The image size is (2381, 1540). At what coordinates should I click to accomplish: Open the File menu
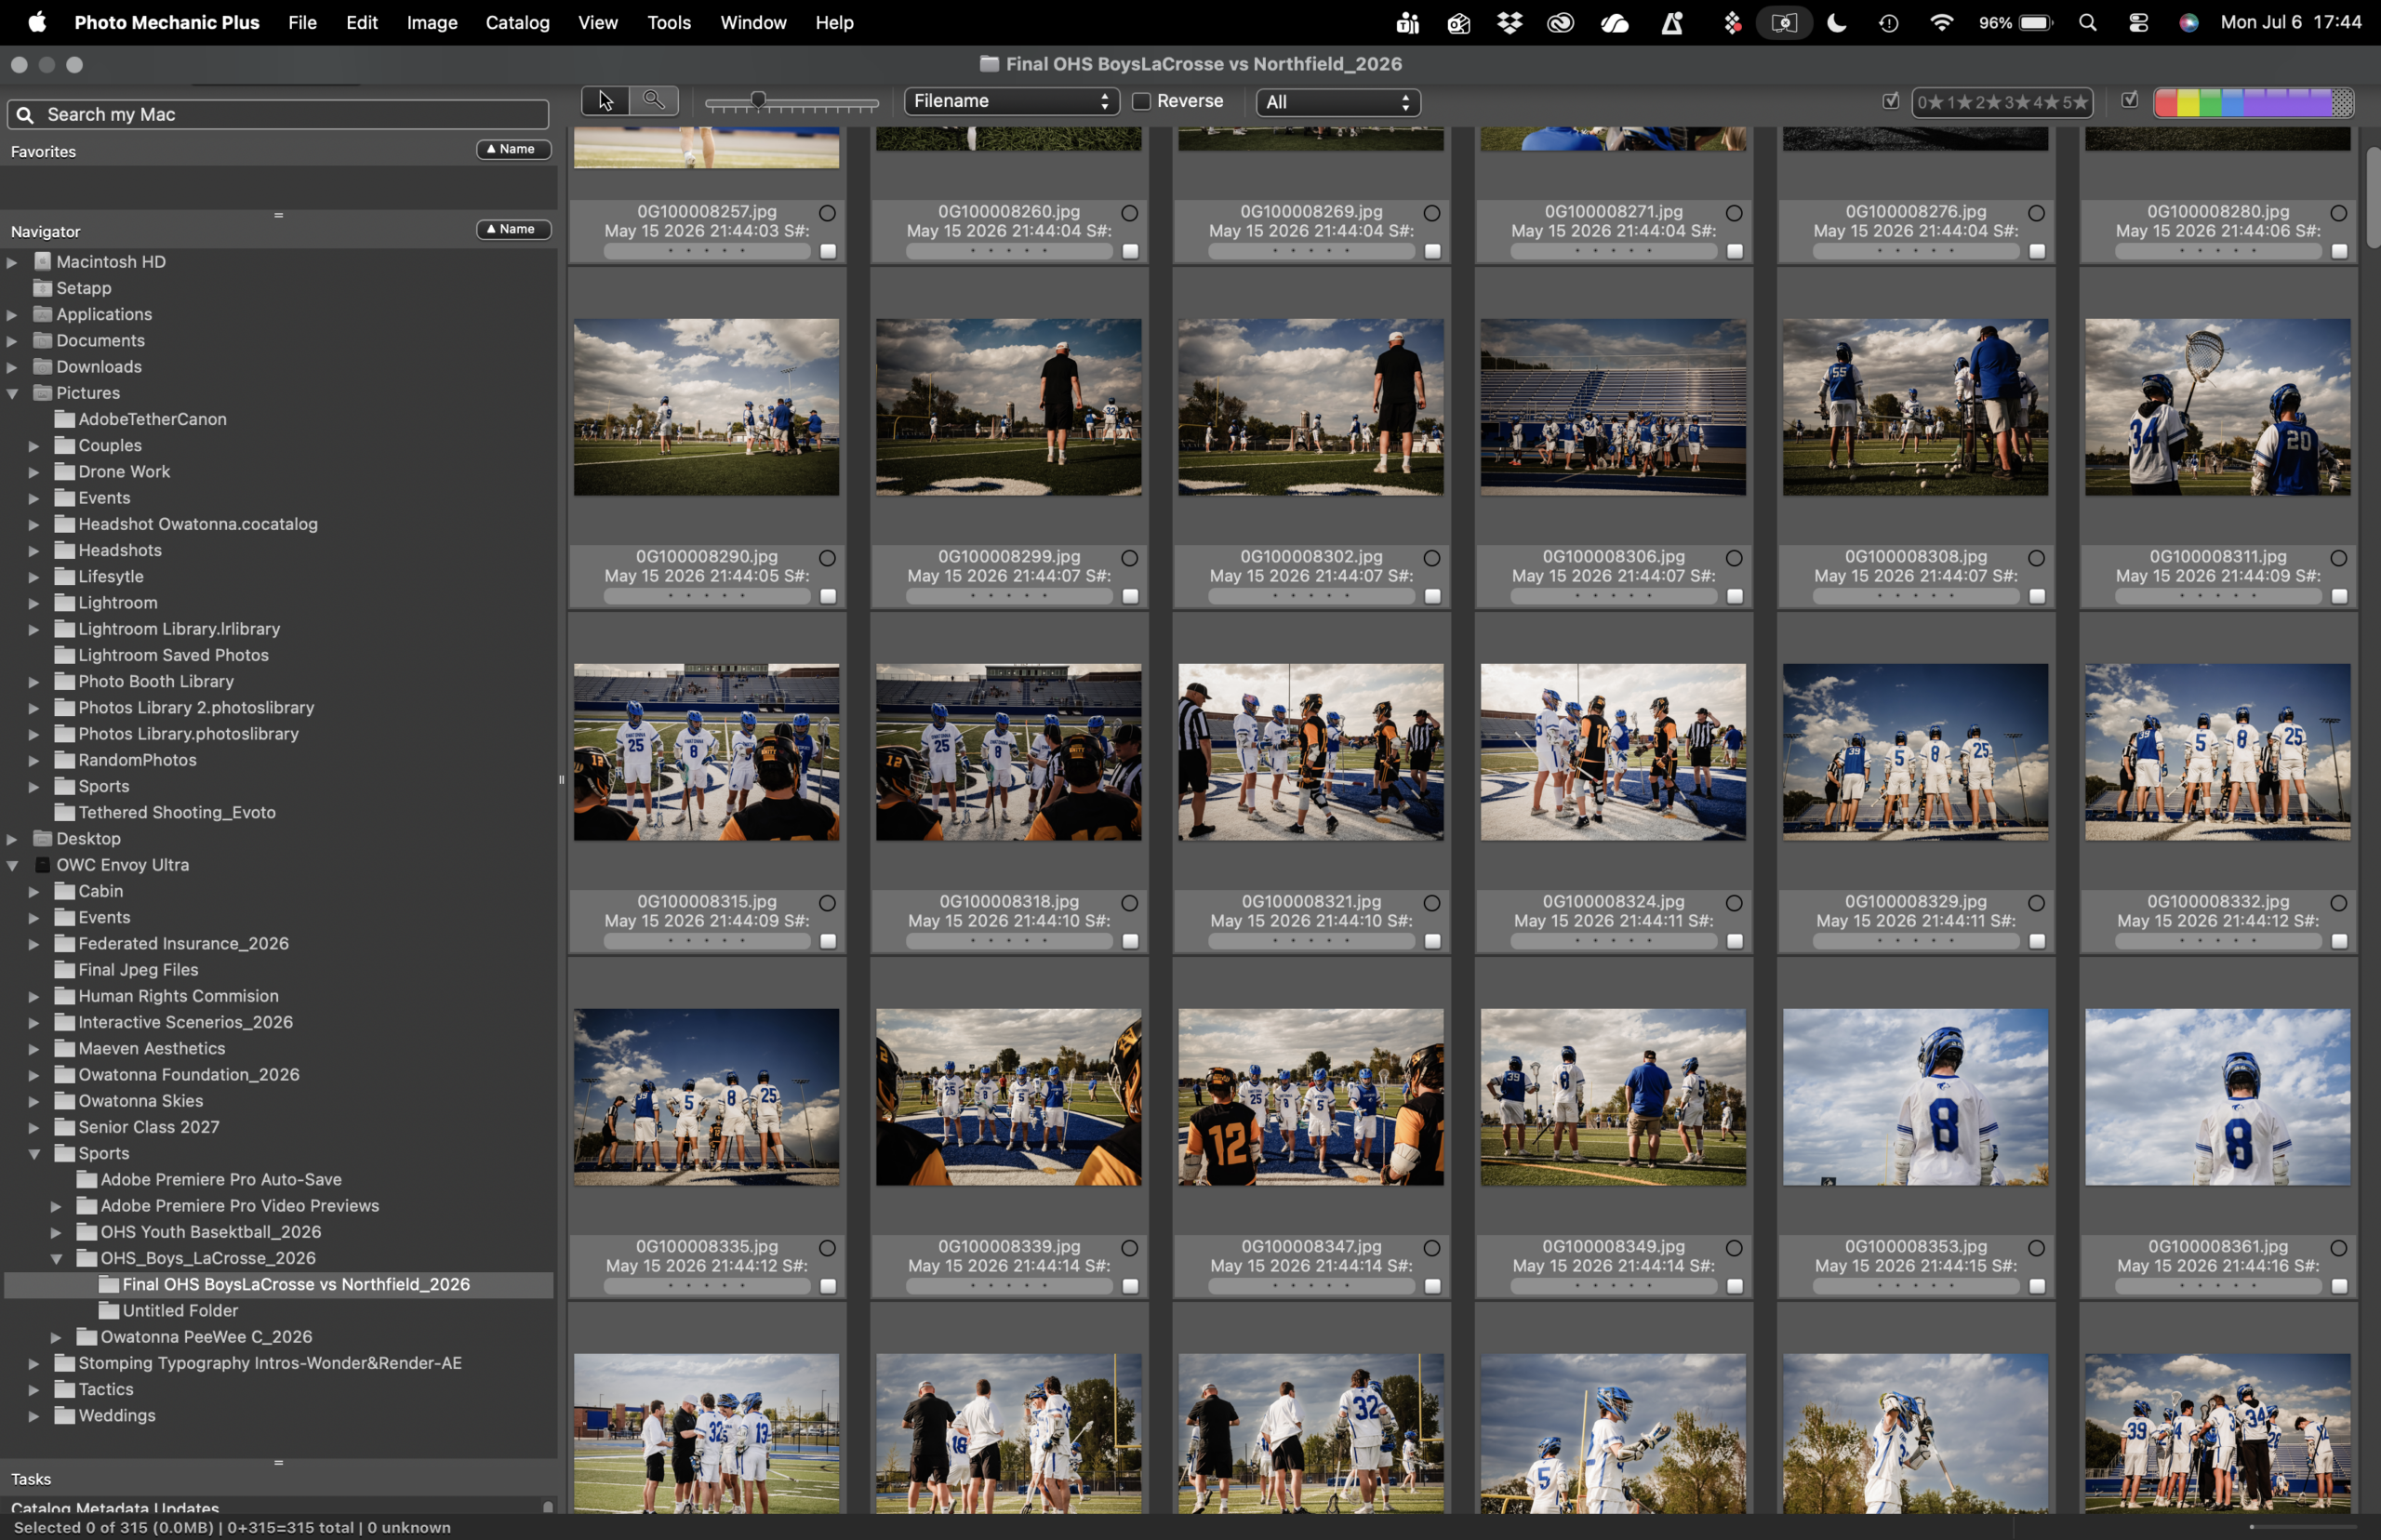point(302,23)
